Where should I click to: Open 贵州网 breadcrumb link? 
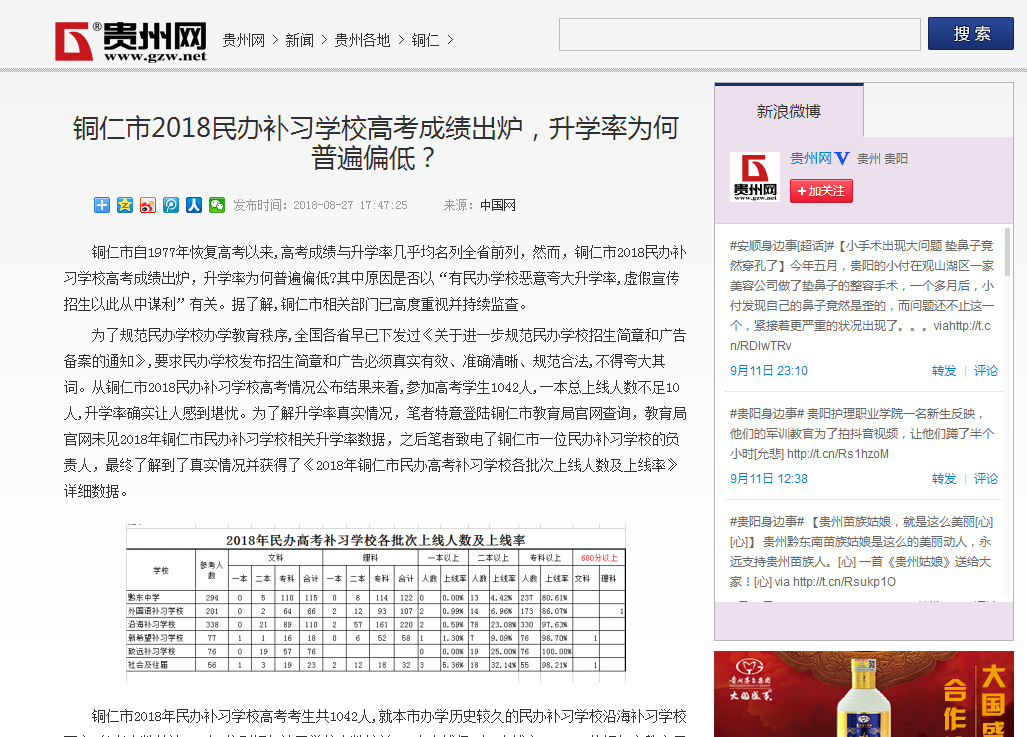click(x=243, y=40)
